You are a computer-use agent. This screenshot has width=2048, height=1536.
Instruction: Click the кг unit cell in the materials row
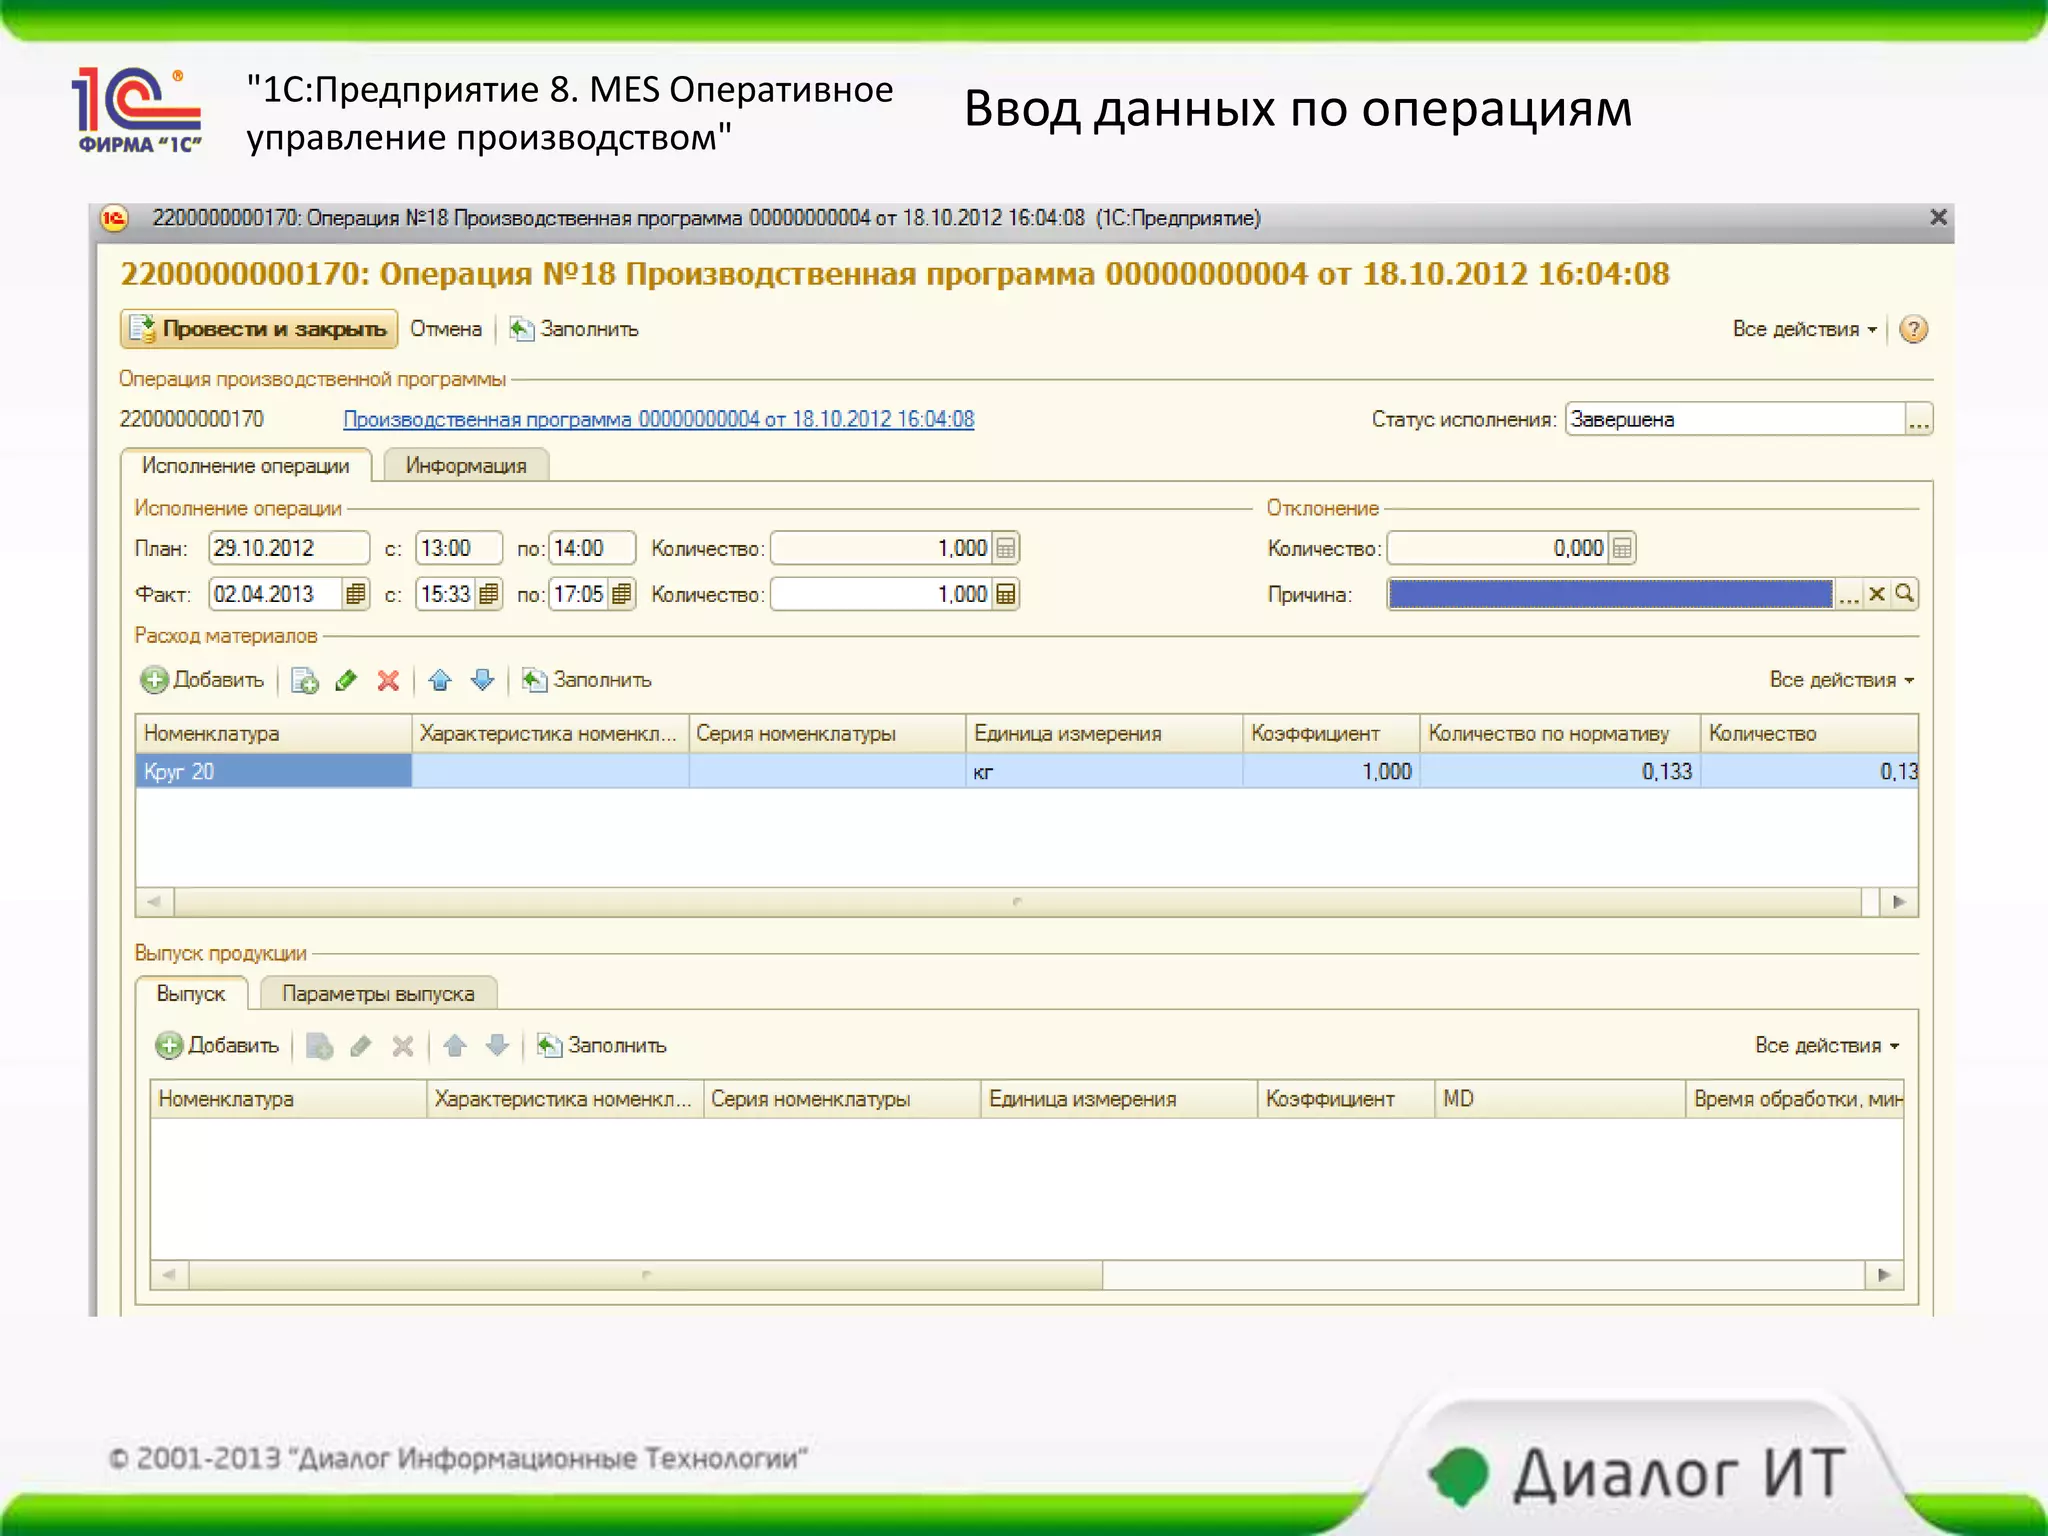1104,771
